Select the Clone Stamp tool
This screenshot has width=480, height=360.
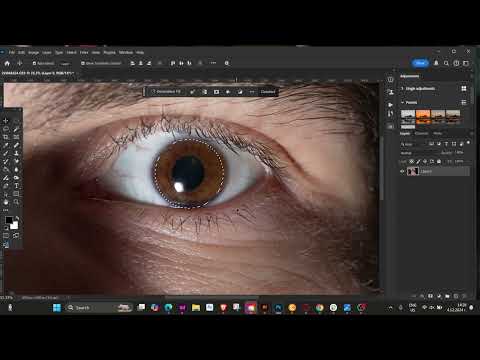16,153
